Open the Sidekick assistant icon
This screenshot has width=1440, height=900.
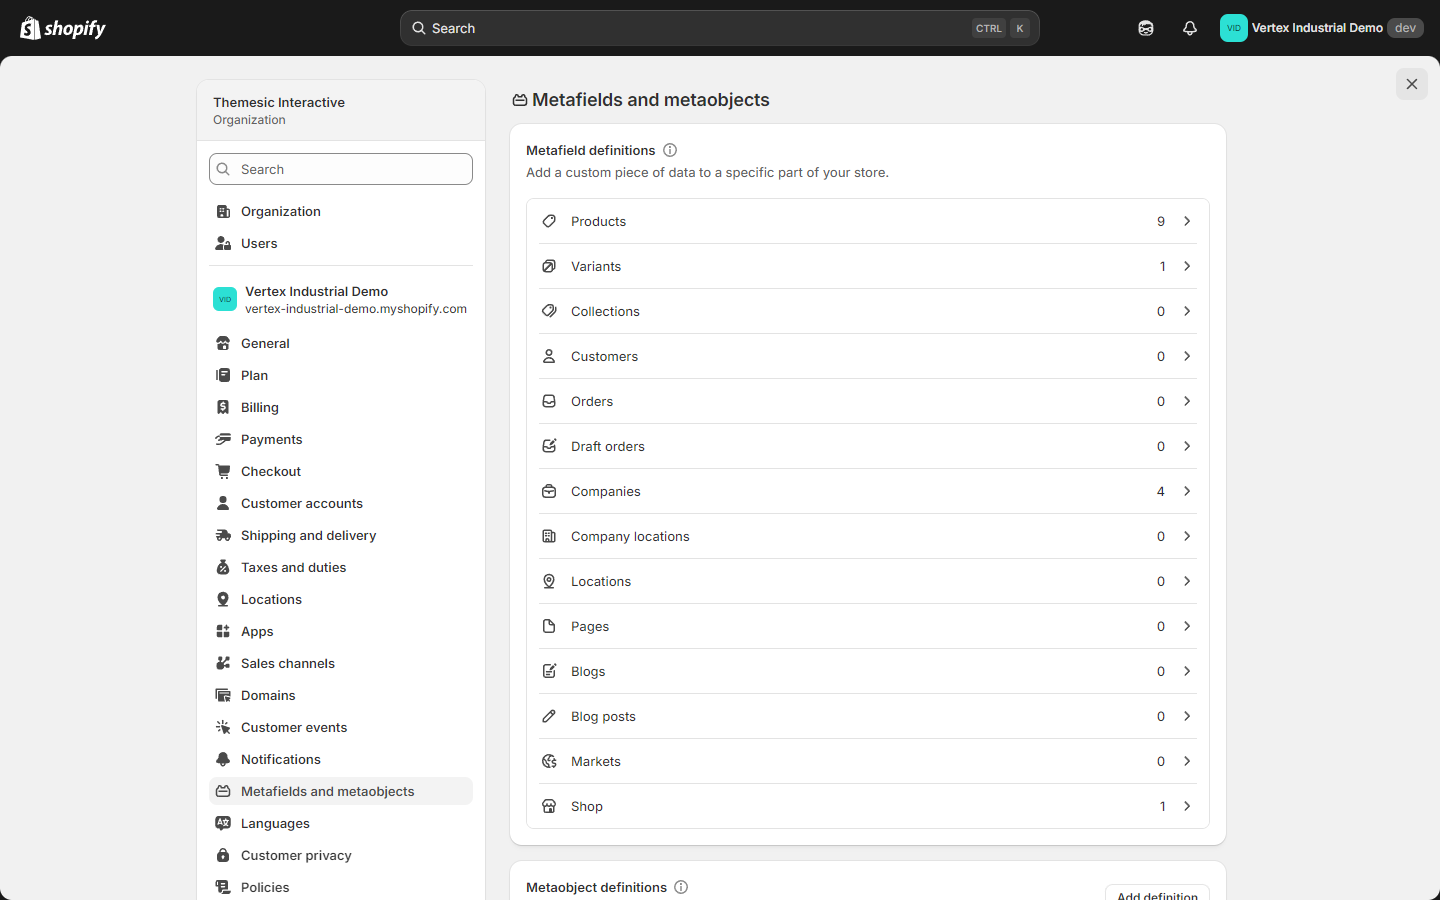[x=1146, y=28]
